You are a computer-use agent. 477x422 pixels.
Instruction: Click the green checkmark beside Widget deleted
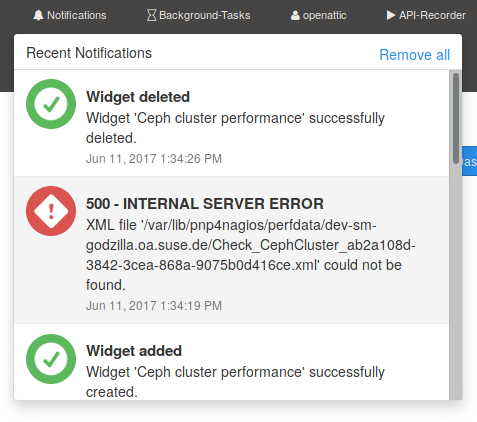[51, 104]
